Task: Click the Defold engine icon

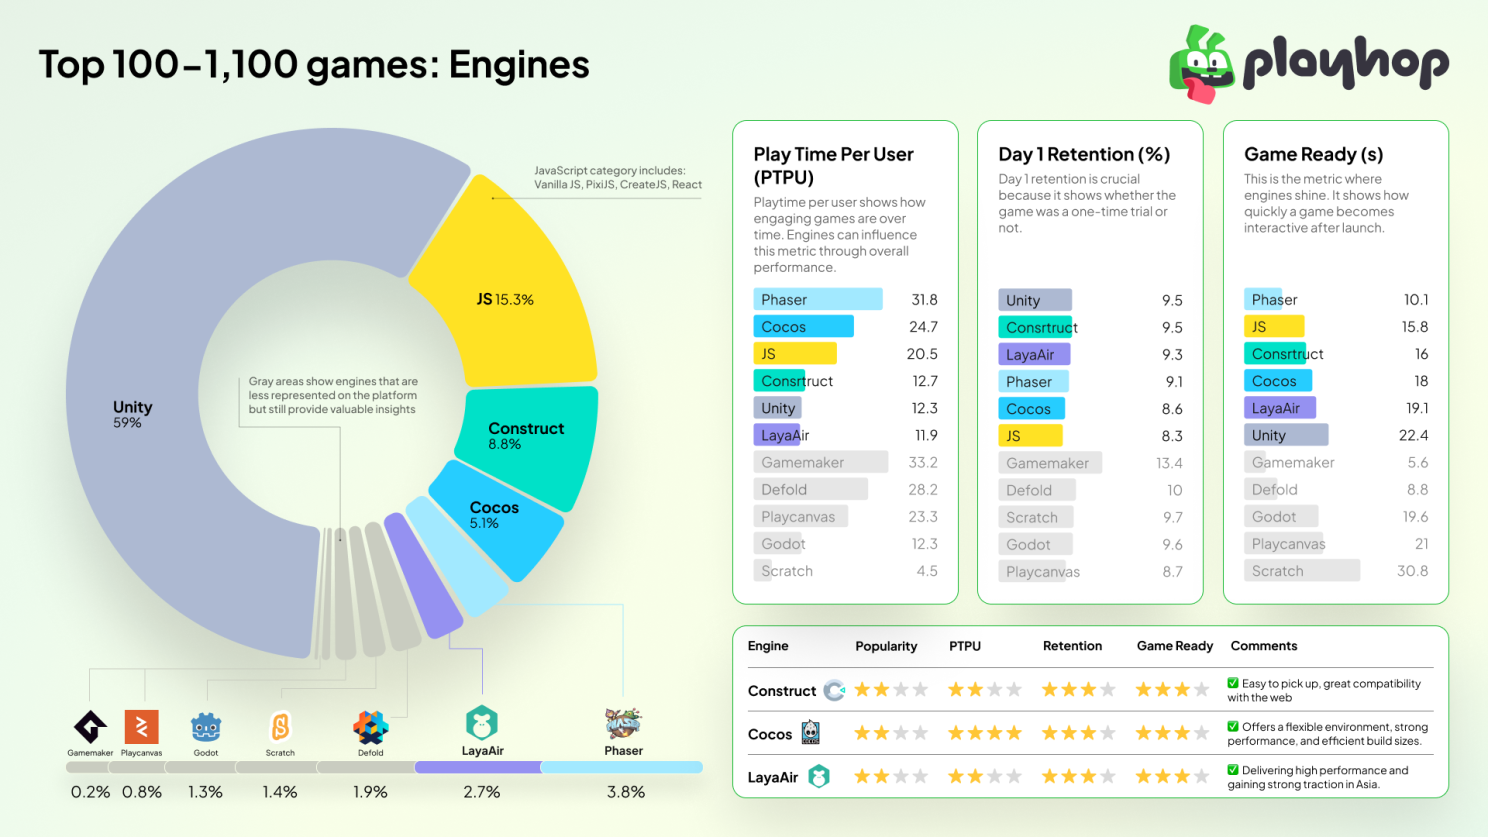Action: pos(370,727)
